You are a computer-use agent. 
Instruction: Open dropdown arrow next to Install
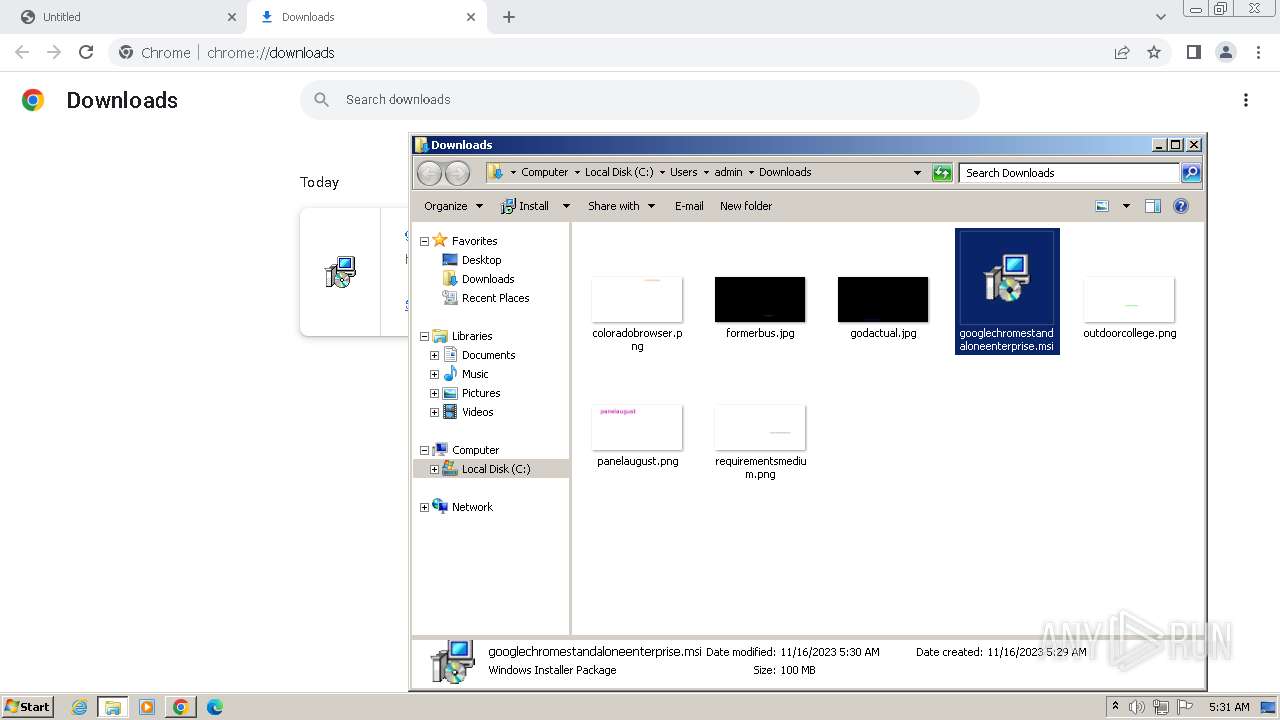point(565,206)
